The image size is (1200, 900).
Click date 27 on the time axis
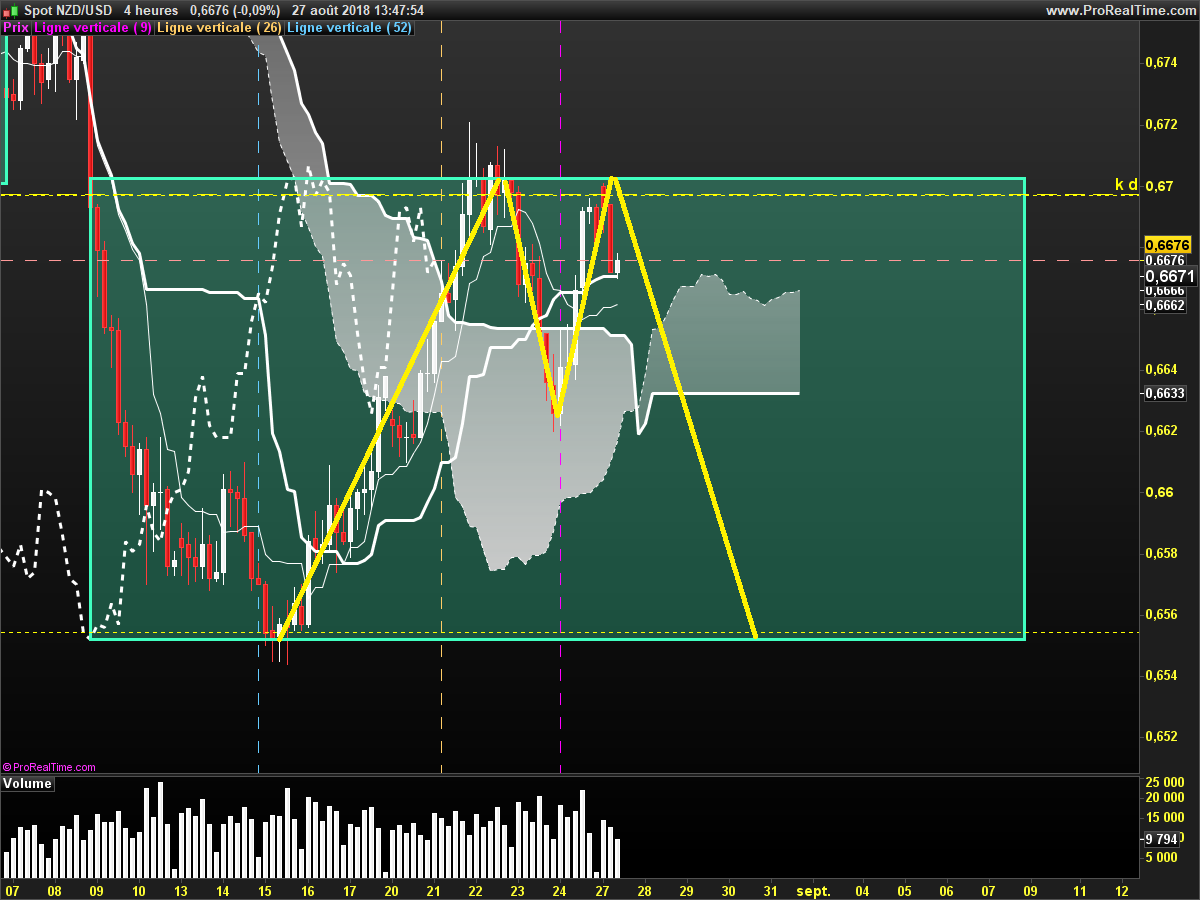coord(603,890)
